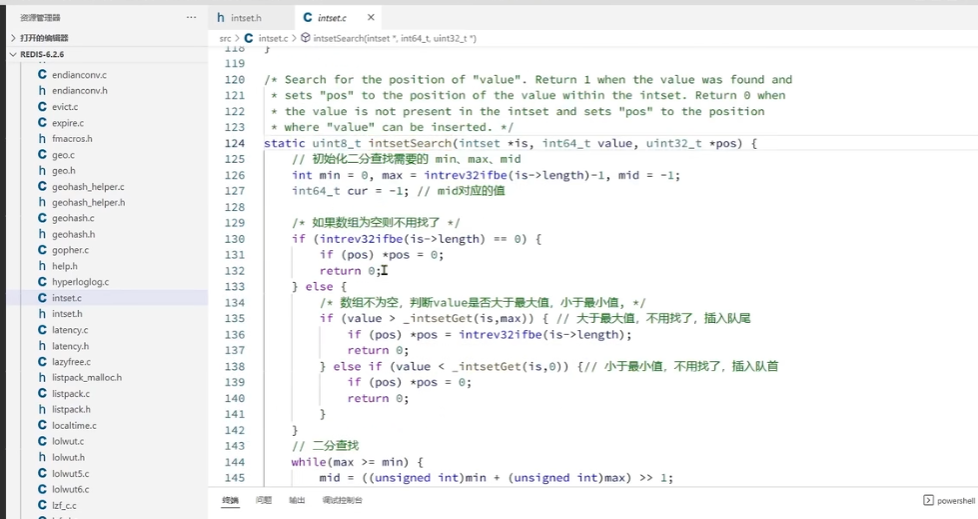The width and height of the screenshot is (978, 519).
Task: Open listpack_malloc.h in the explorer
Action: coord(87,377)
